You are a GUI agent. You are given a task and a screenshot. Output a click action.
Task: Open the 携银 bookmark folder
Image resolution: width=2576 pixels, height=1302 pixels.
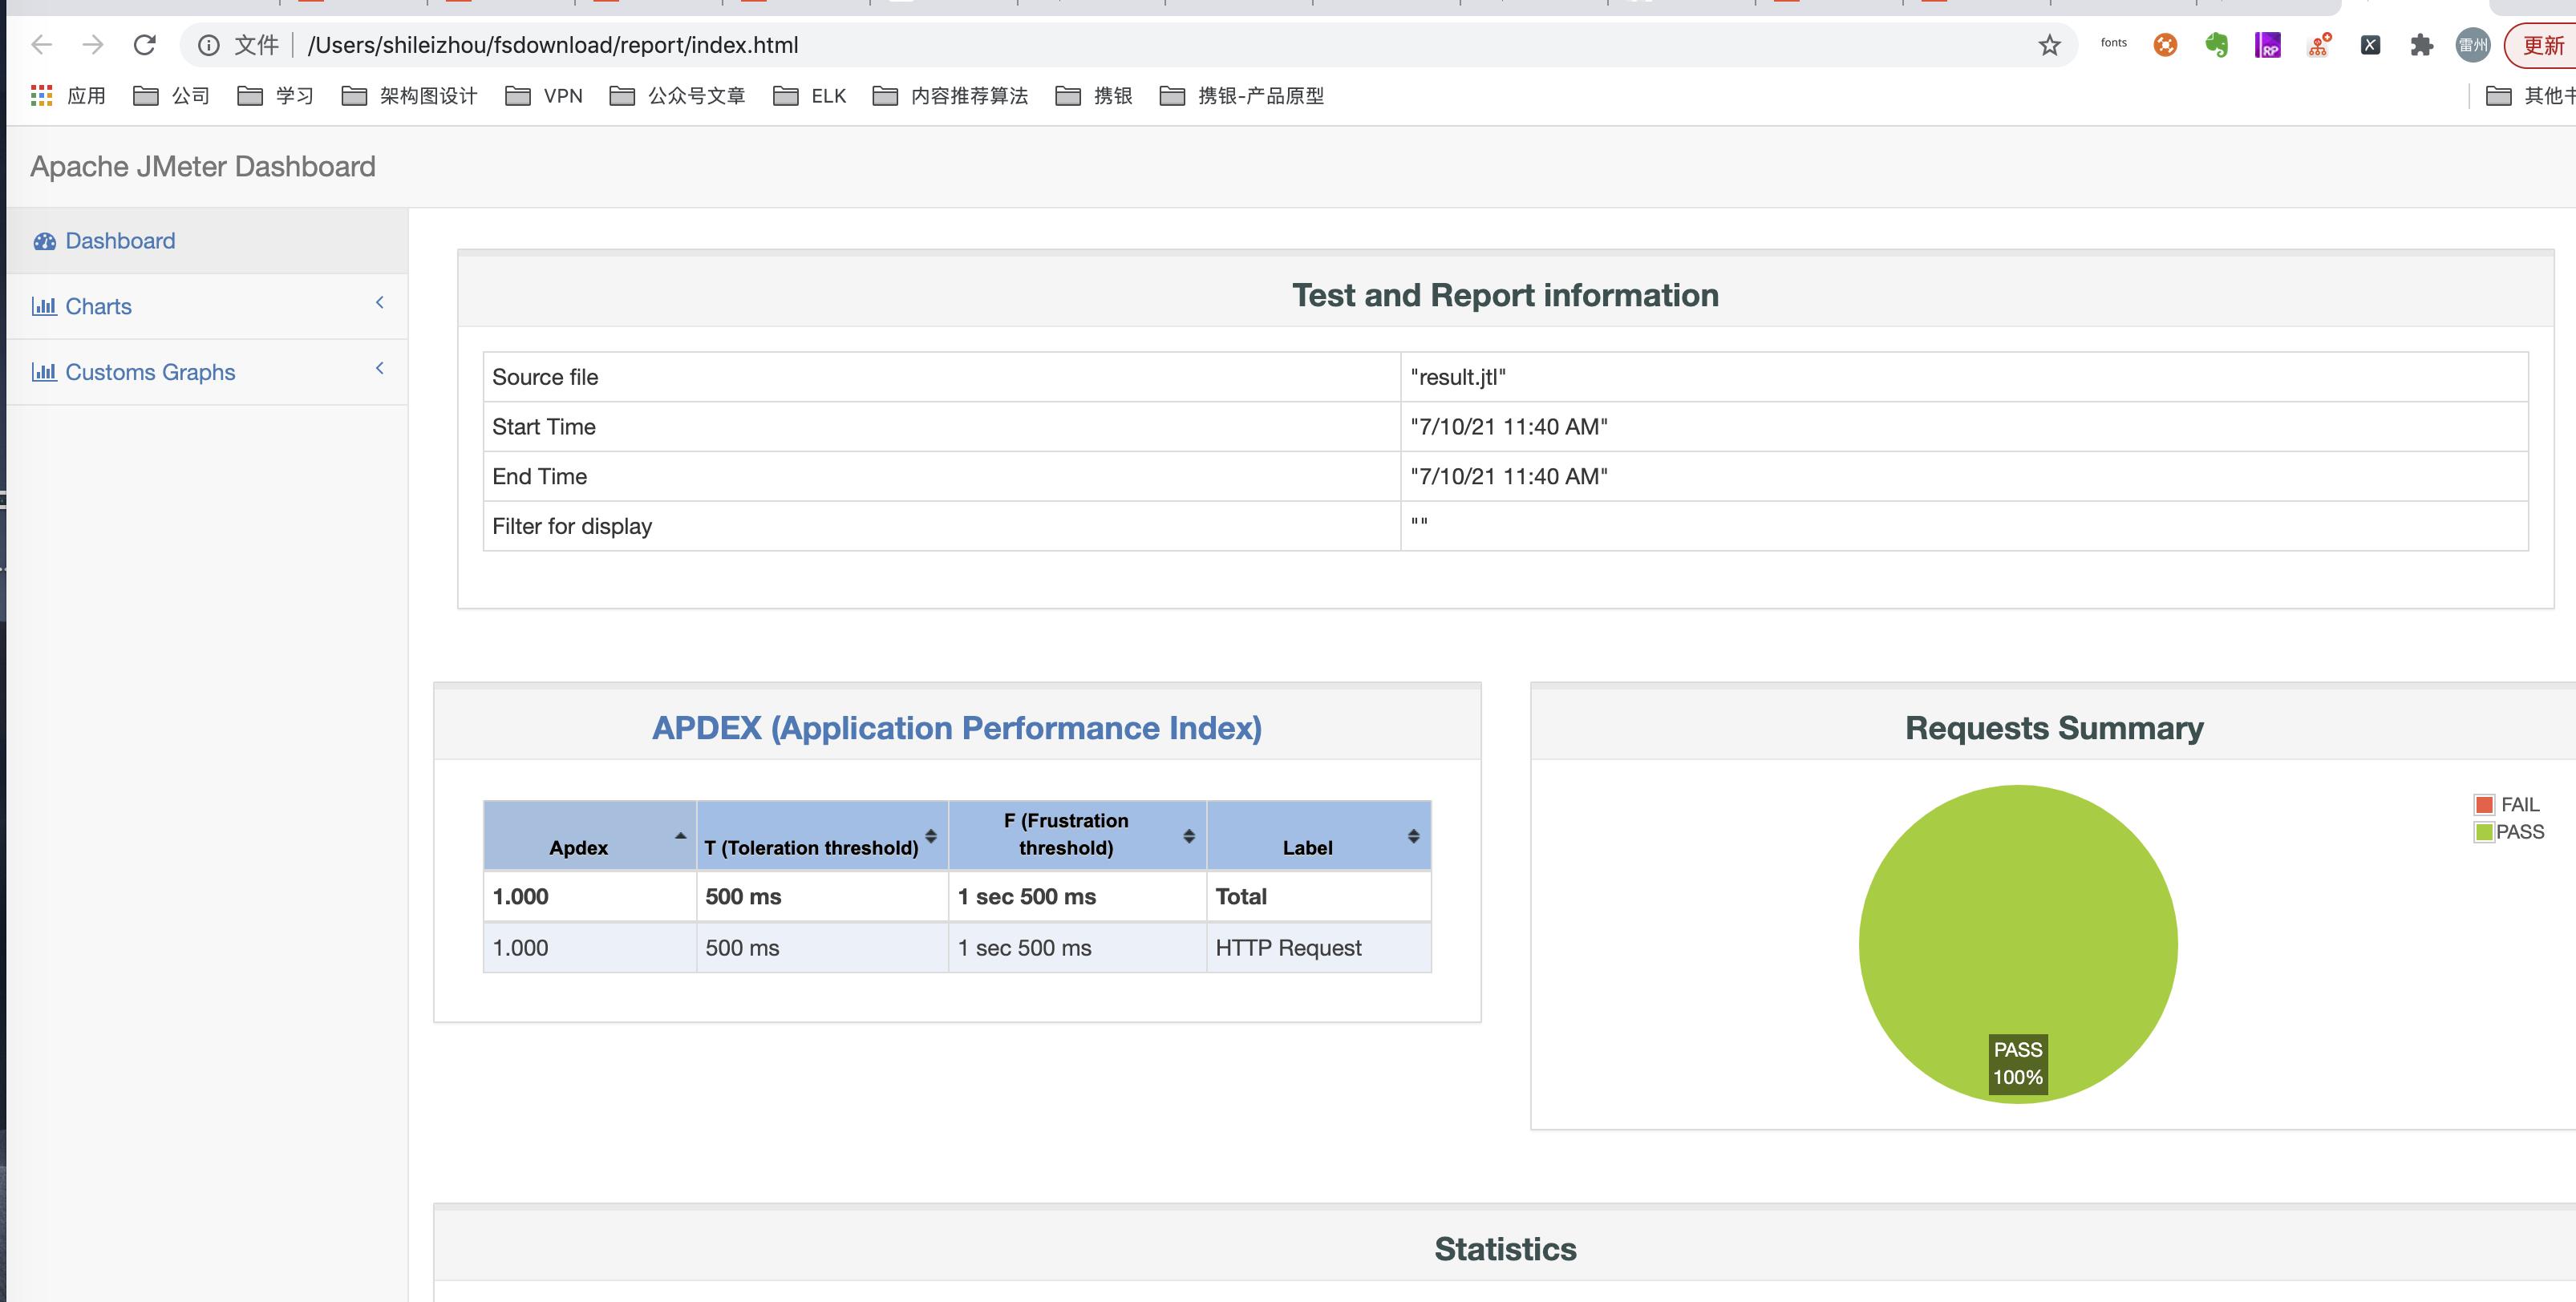pyautogui.click(x=1094, y=96)
